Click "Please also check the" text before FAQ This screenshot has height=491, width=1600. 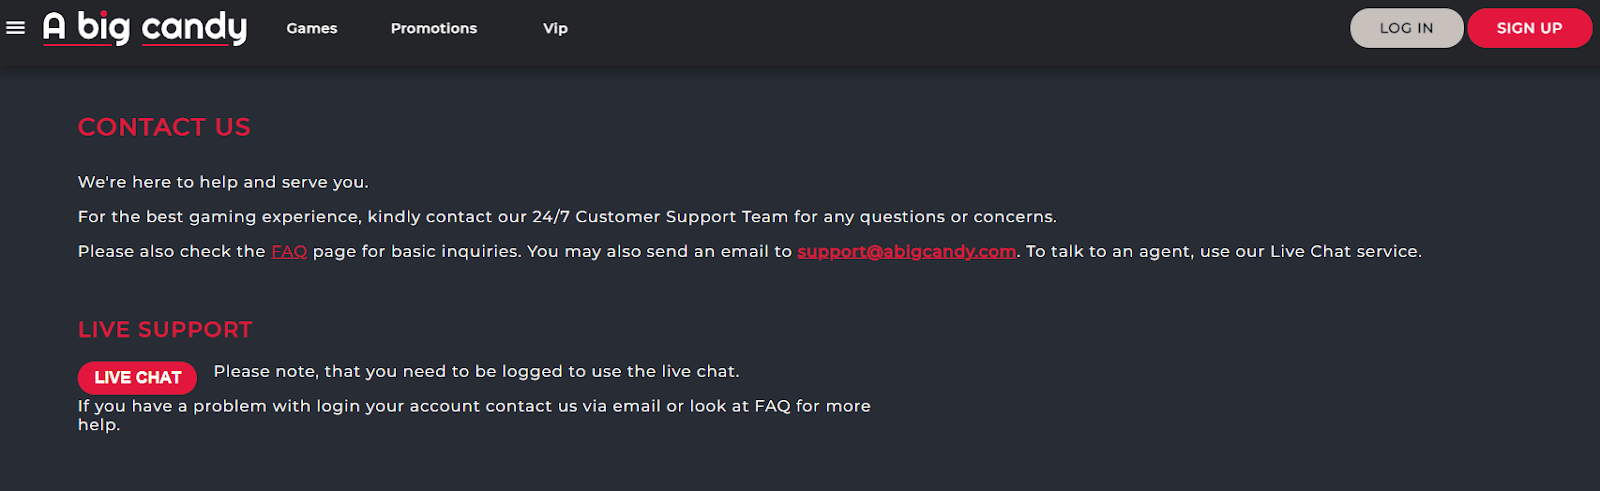(172, 251)
